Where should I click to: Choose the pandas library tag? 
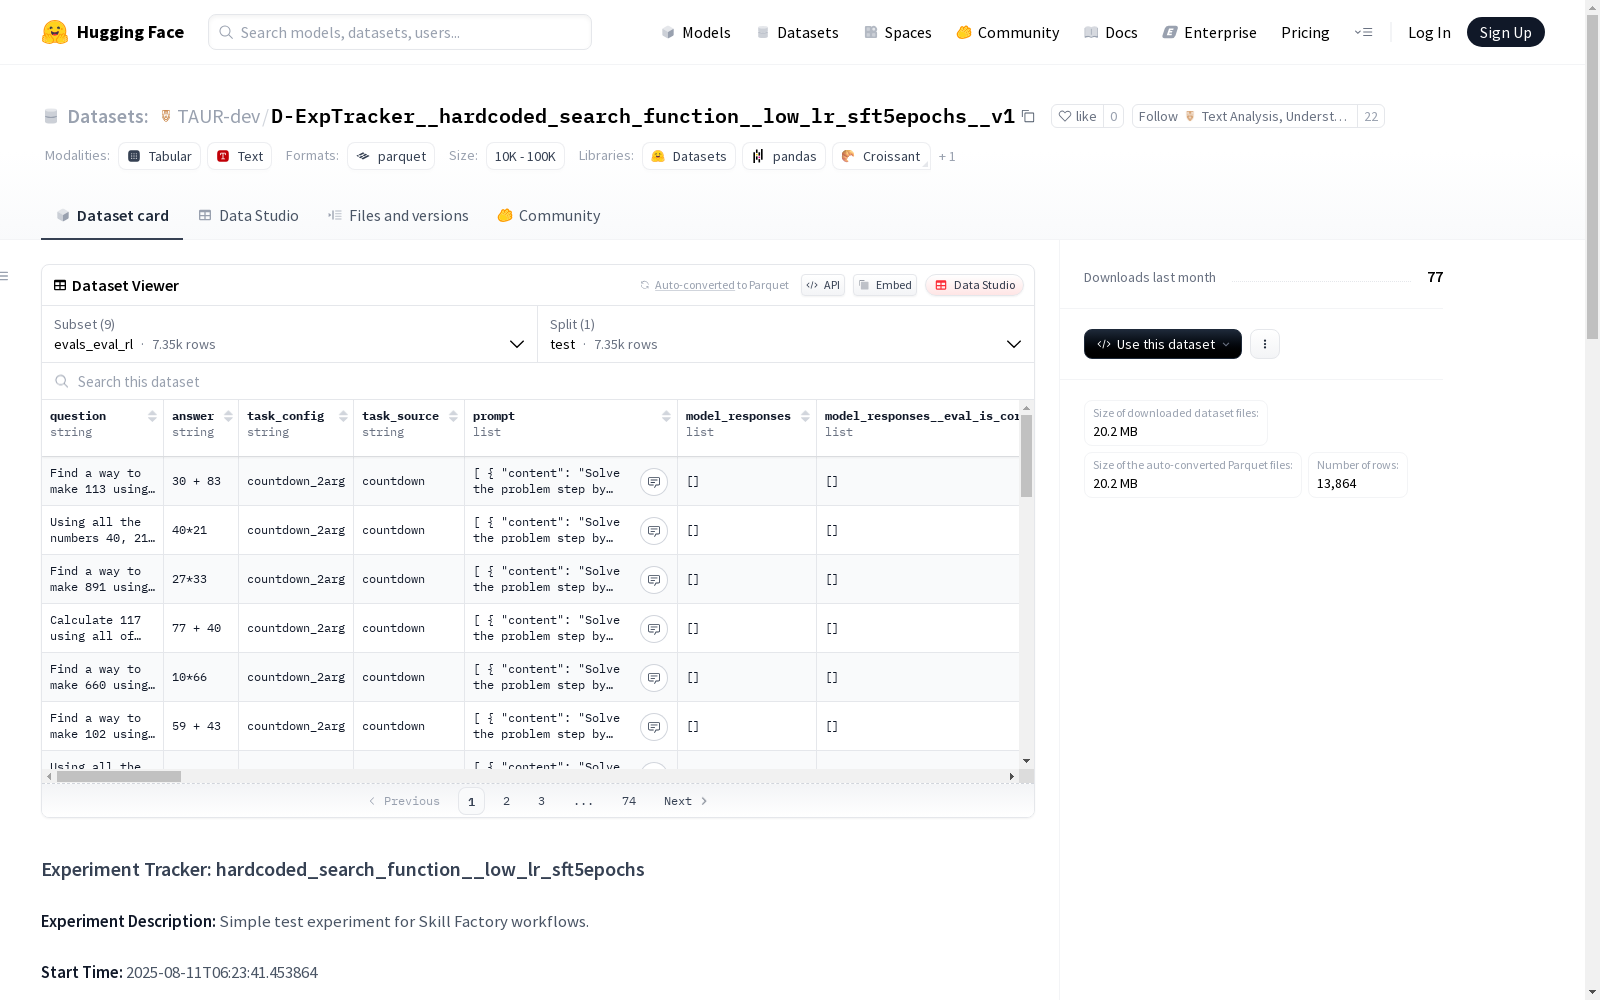784,156
